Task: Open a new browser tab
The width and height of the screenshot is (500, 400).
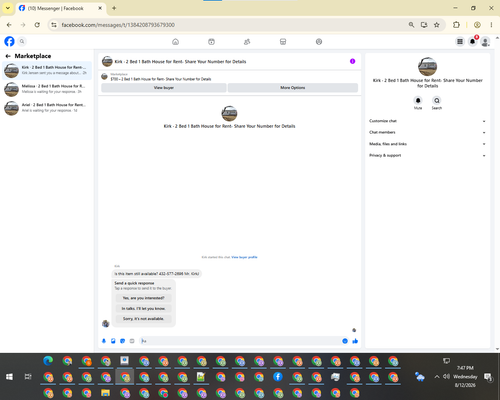Action: pyautogui.click(x=114, y=8)
